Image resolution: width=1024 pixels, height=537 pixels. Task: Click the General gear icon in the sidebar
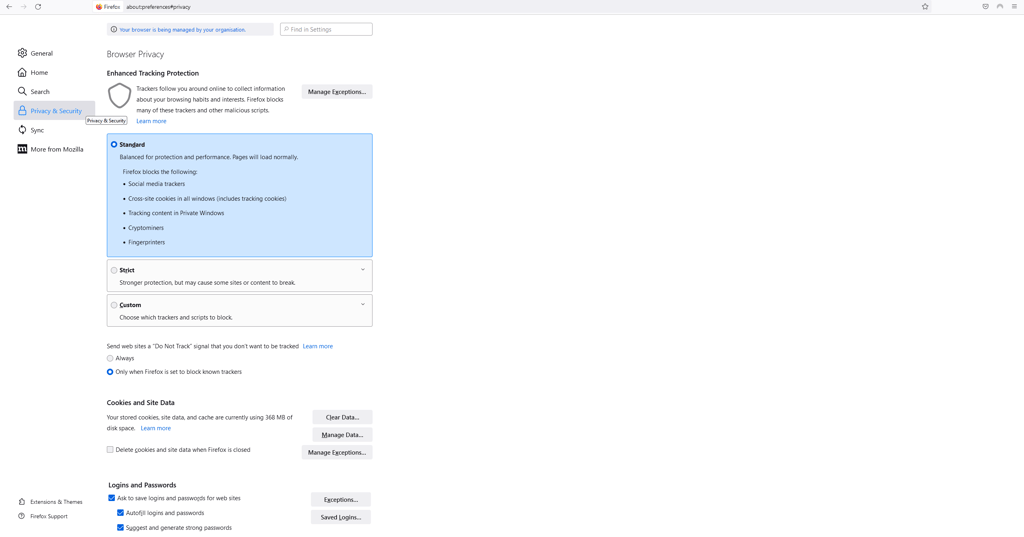tap(22, 53)
